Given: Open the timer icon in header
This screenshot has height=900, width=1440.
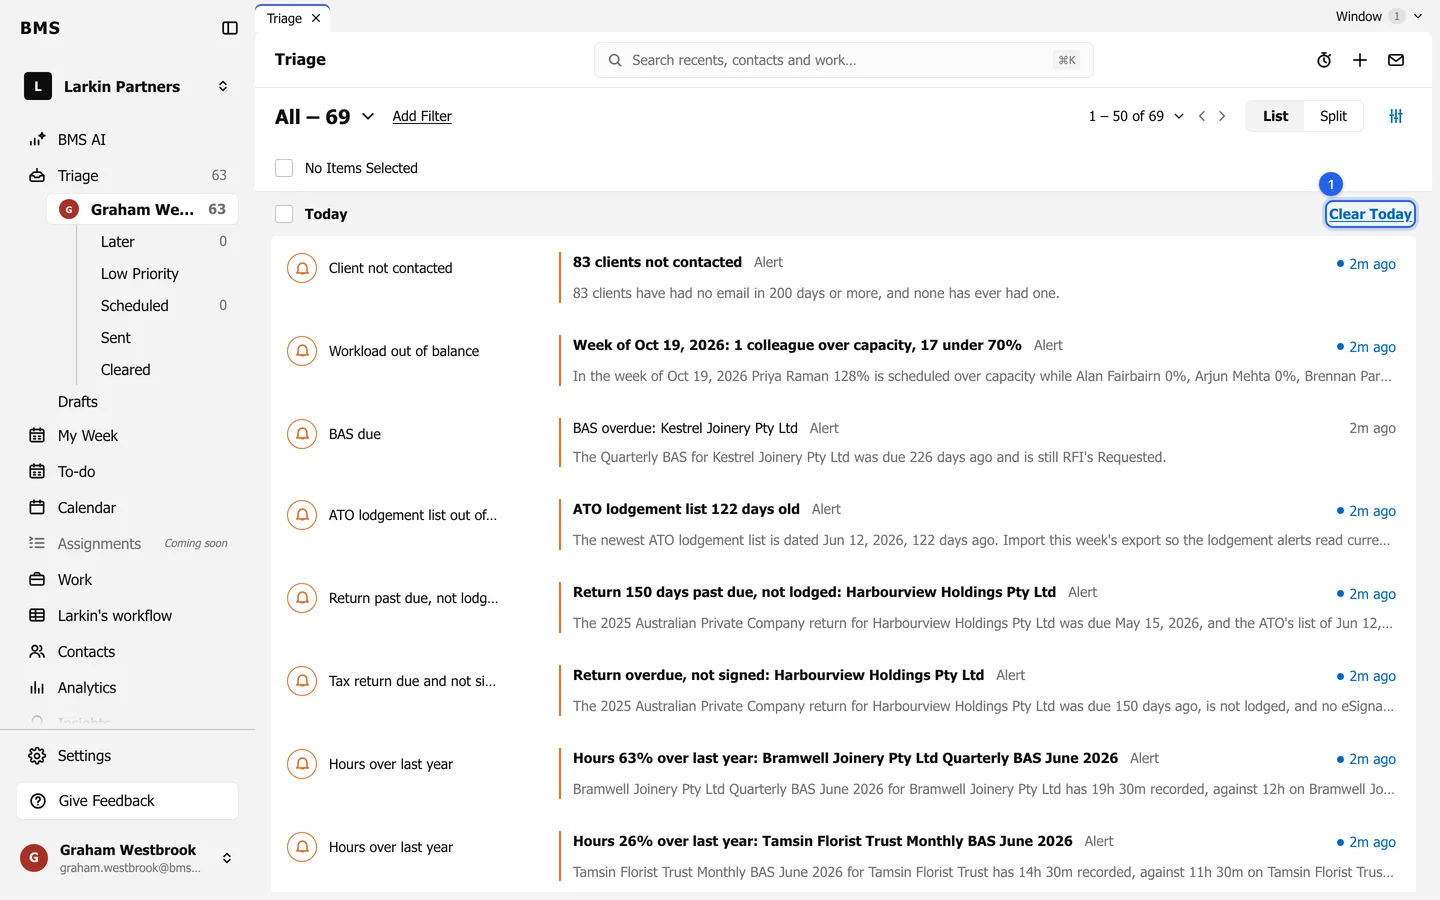Looking at the screenshot, I should click(x=1324, y=60).
